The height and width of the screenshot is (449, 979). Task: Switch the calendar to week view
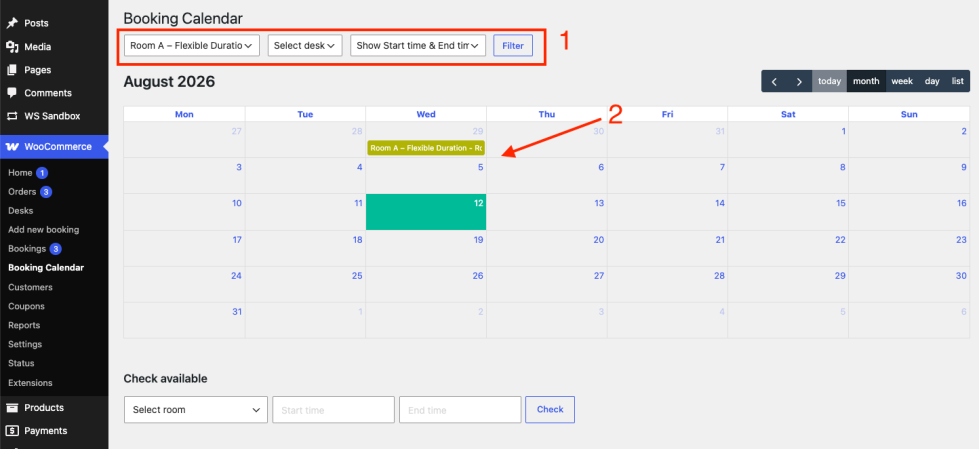pos(902,81)
